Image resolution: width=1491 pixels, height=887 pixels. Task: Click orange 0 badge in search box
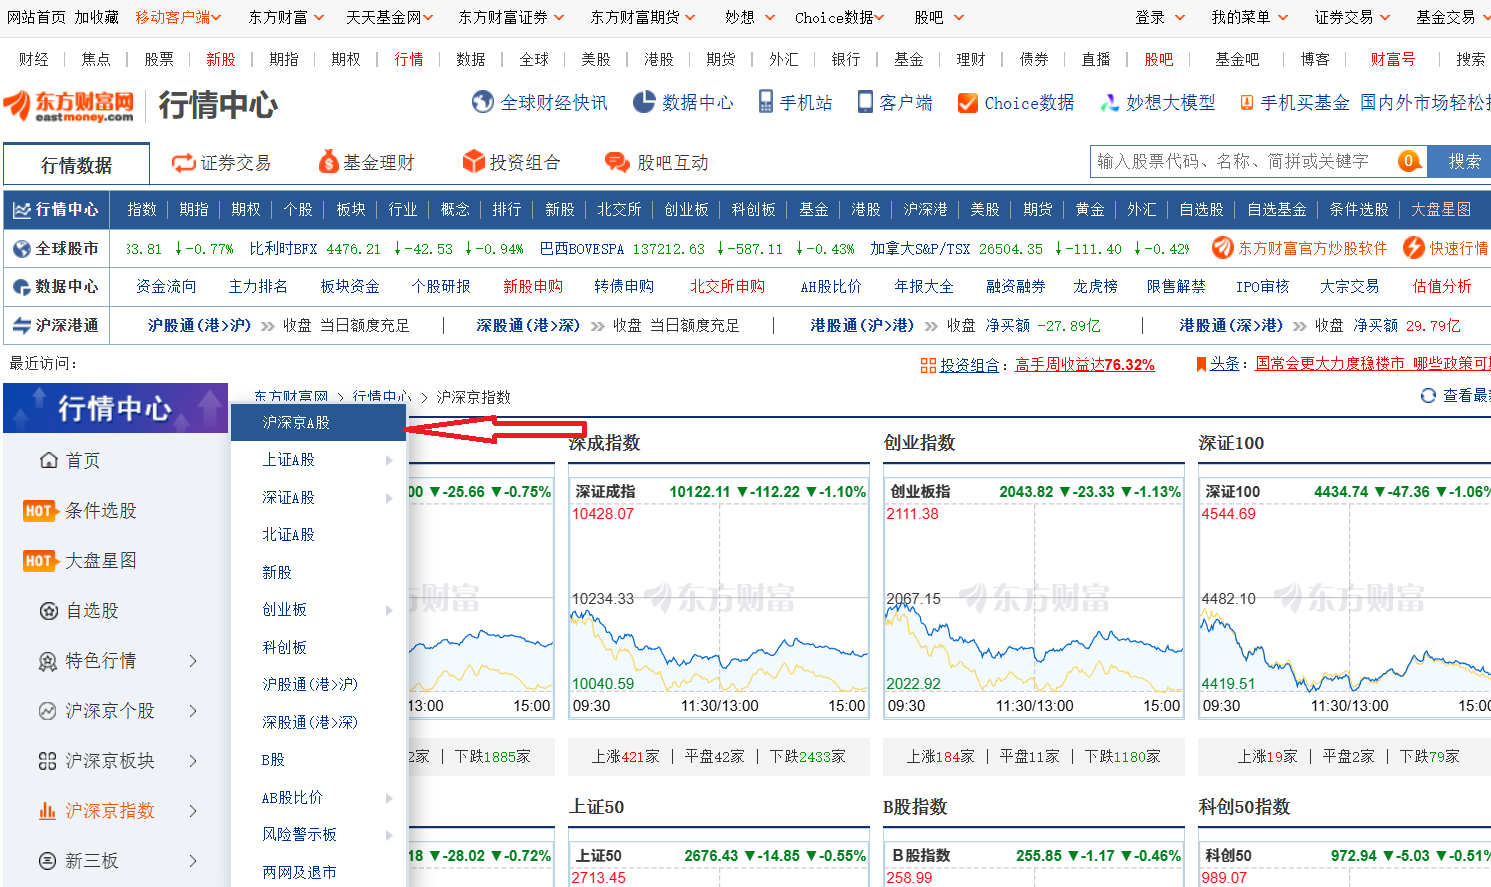tap(1408, 161)
